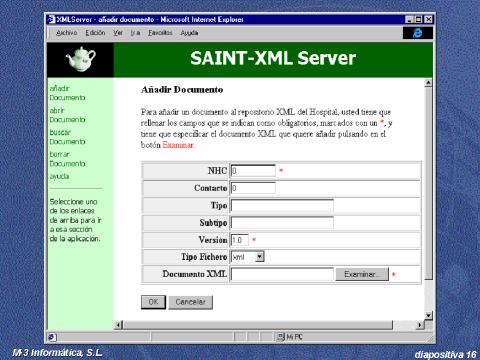Click the red Examinar word in instructions
The image size is (480, 360).
pyautogui.click(x=178, y=145)
